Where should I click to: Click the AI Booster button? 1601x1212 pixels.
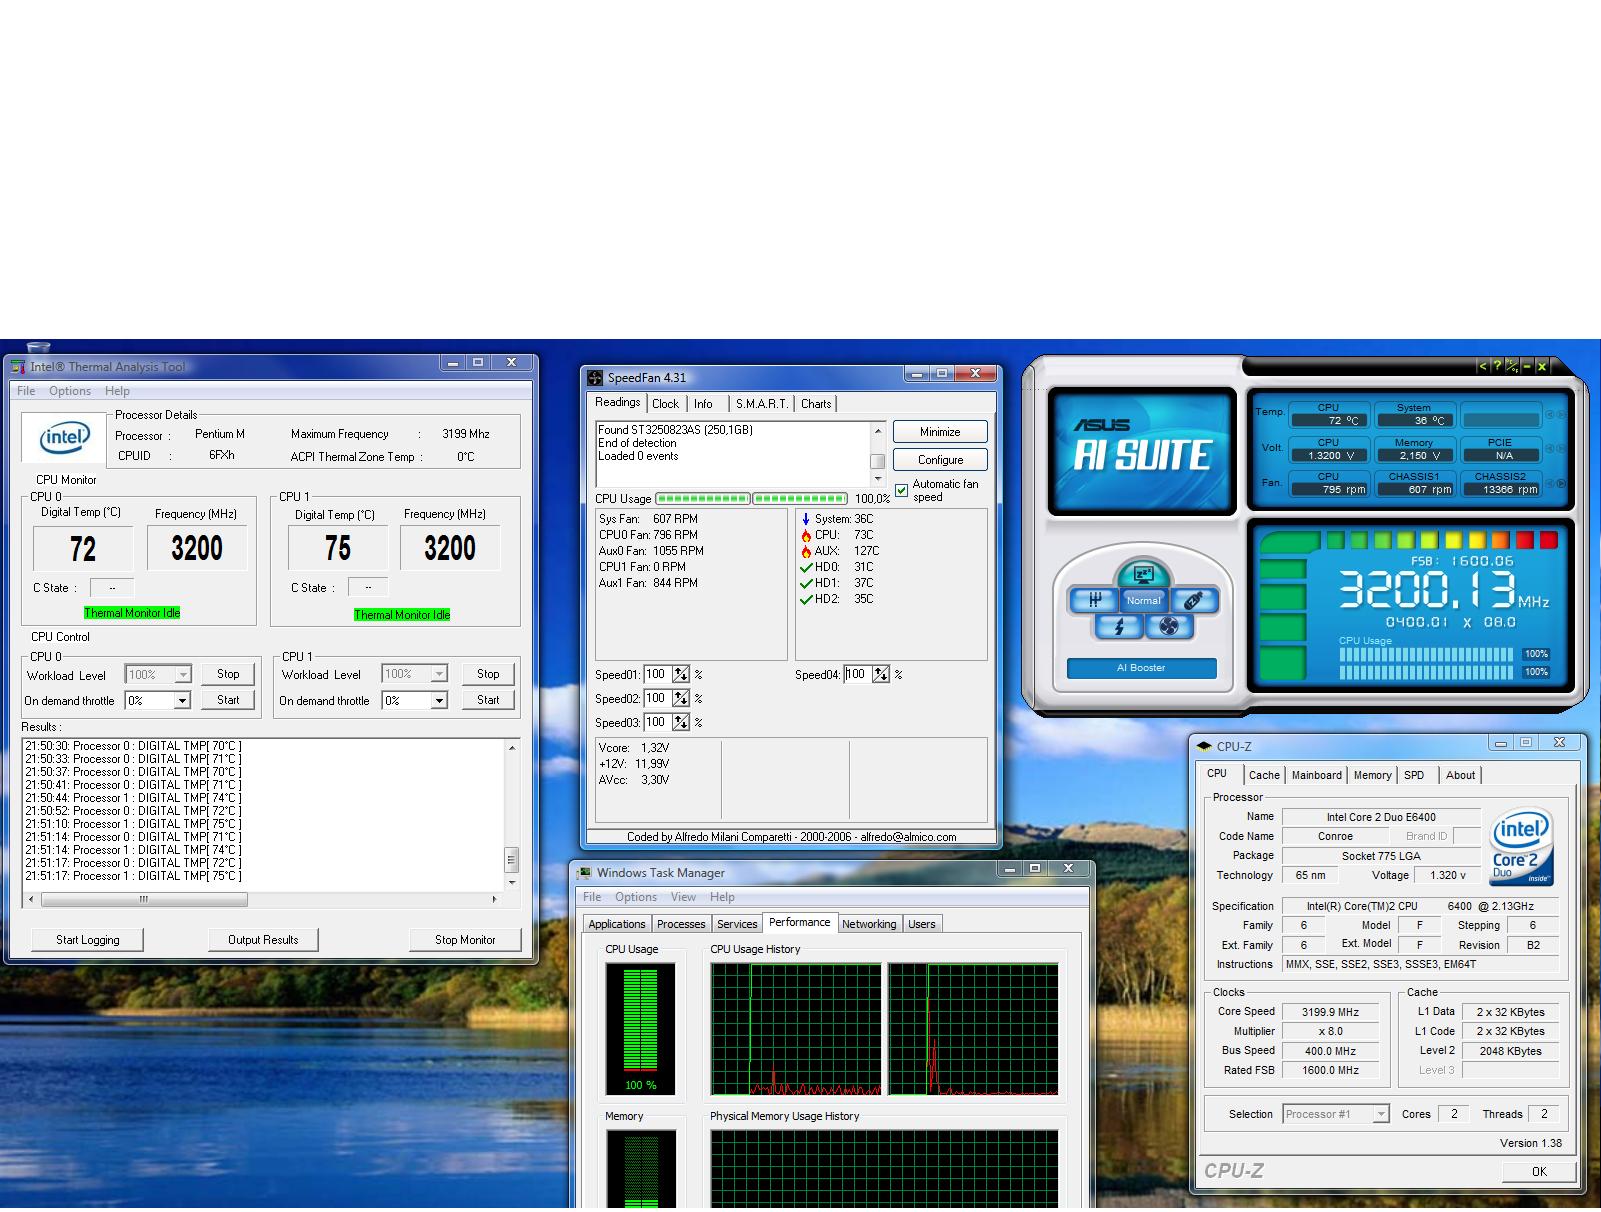pyautogui.click(x=1141, y=668)
